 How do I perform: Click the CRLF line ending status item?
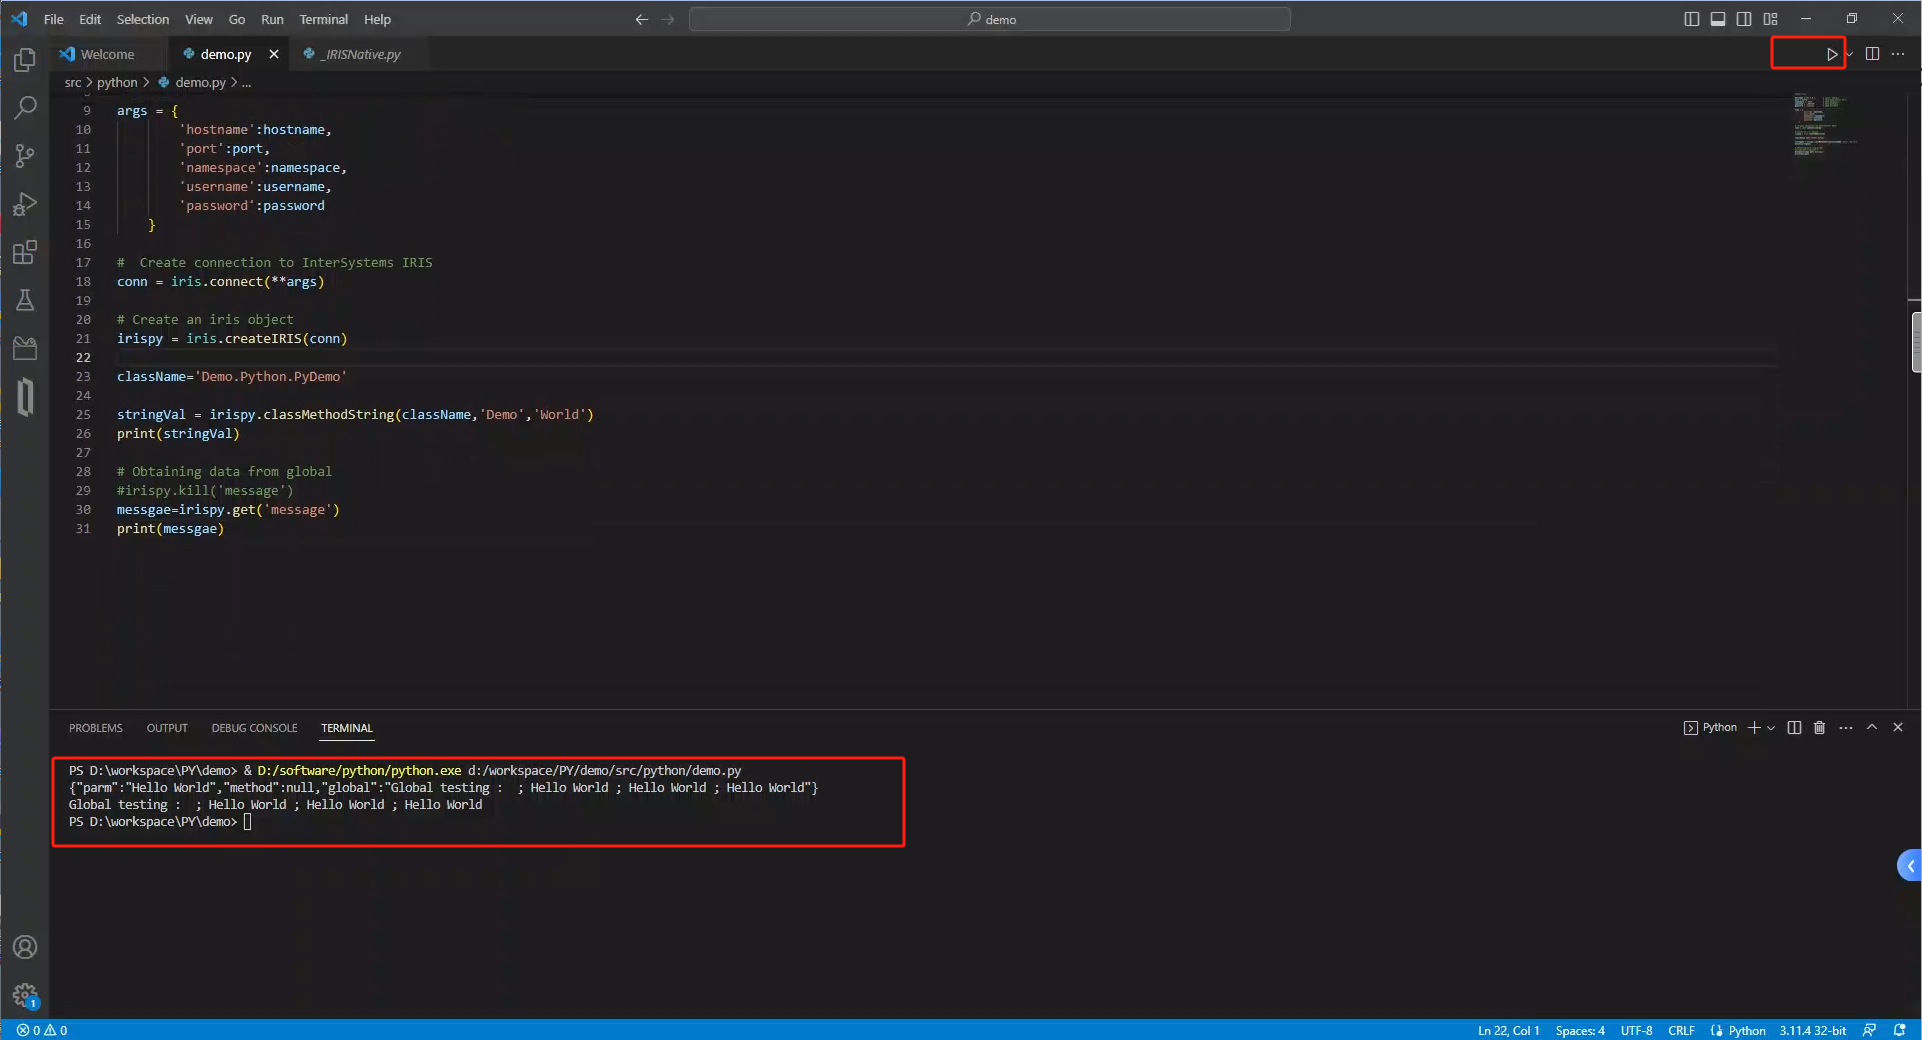pos(1681,1030)
